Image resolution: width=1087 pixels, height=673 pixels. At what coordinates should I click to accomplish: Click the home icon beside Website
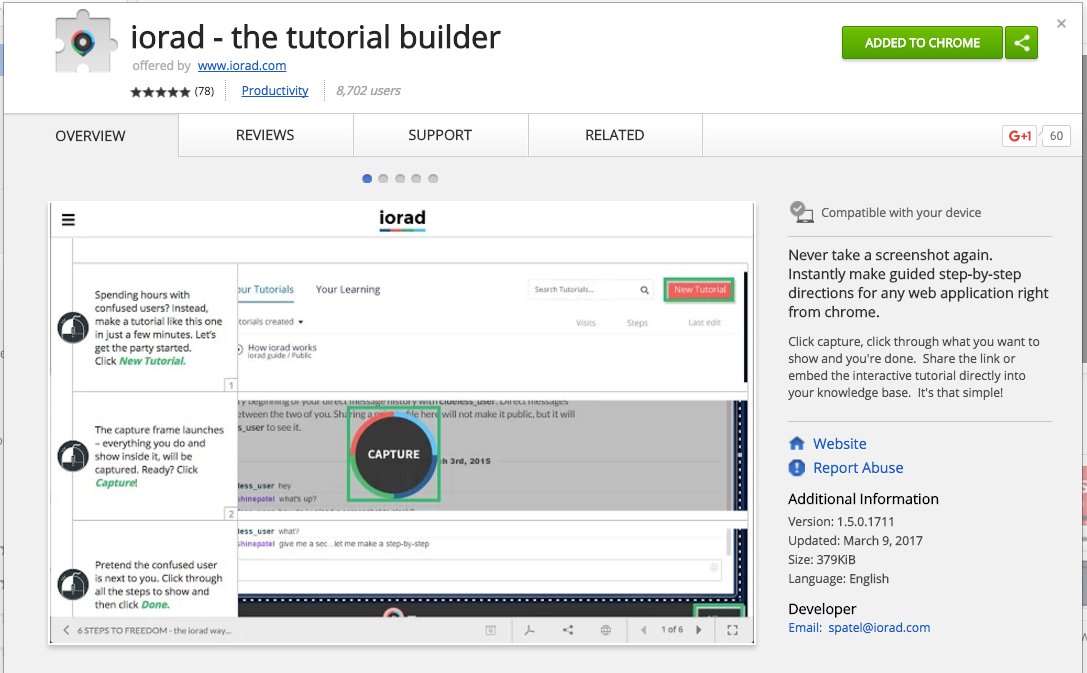(797, 443)
